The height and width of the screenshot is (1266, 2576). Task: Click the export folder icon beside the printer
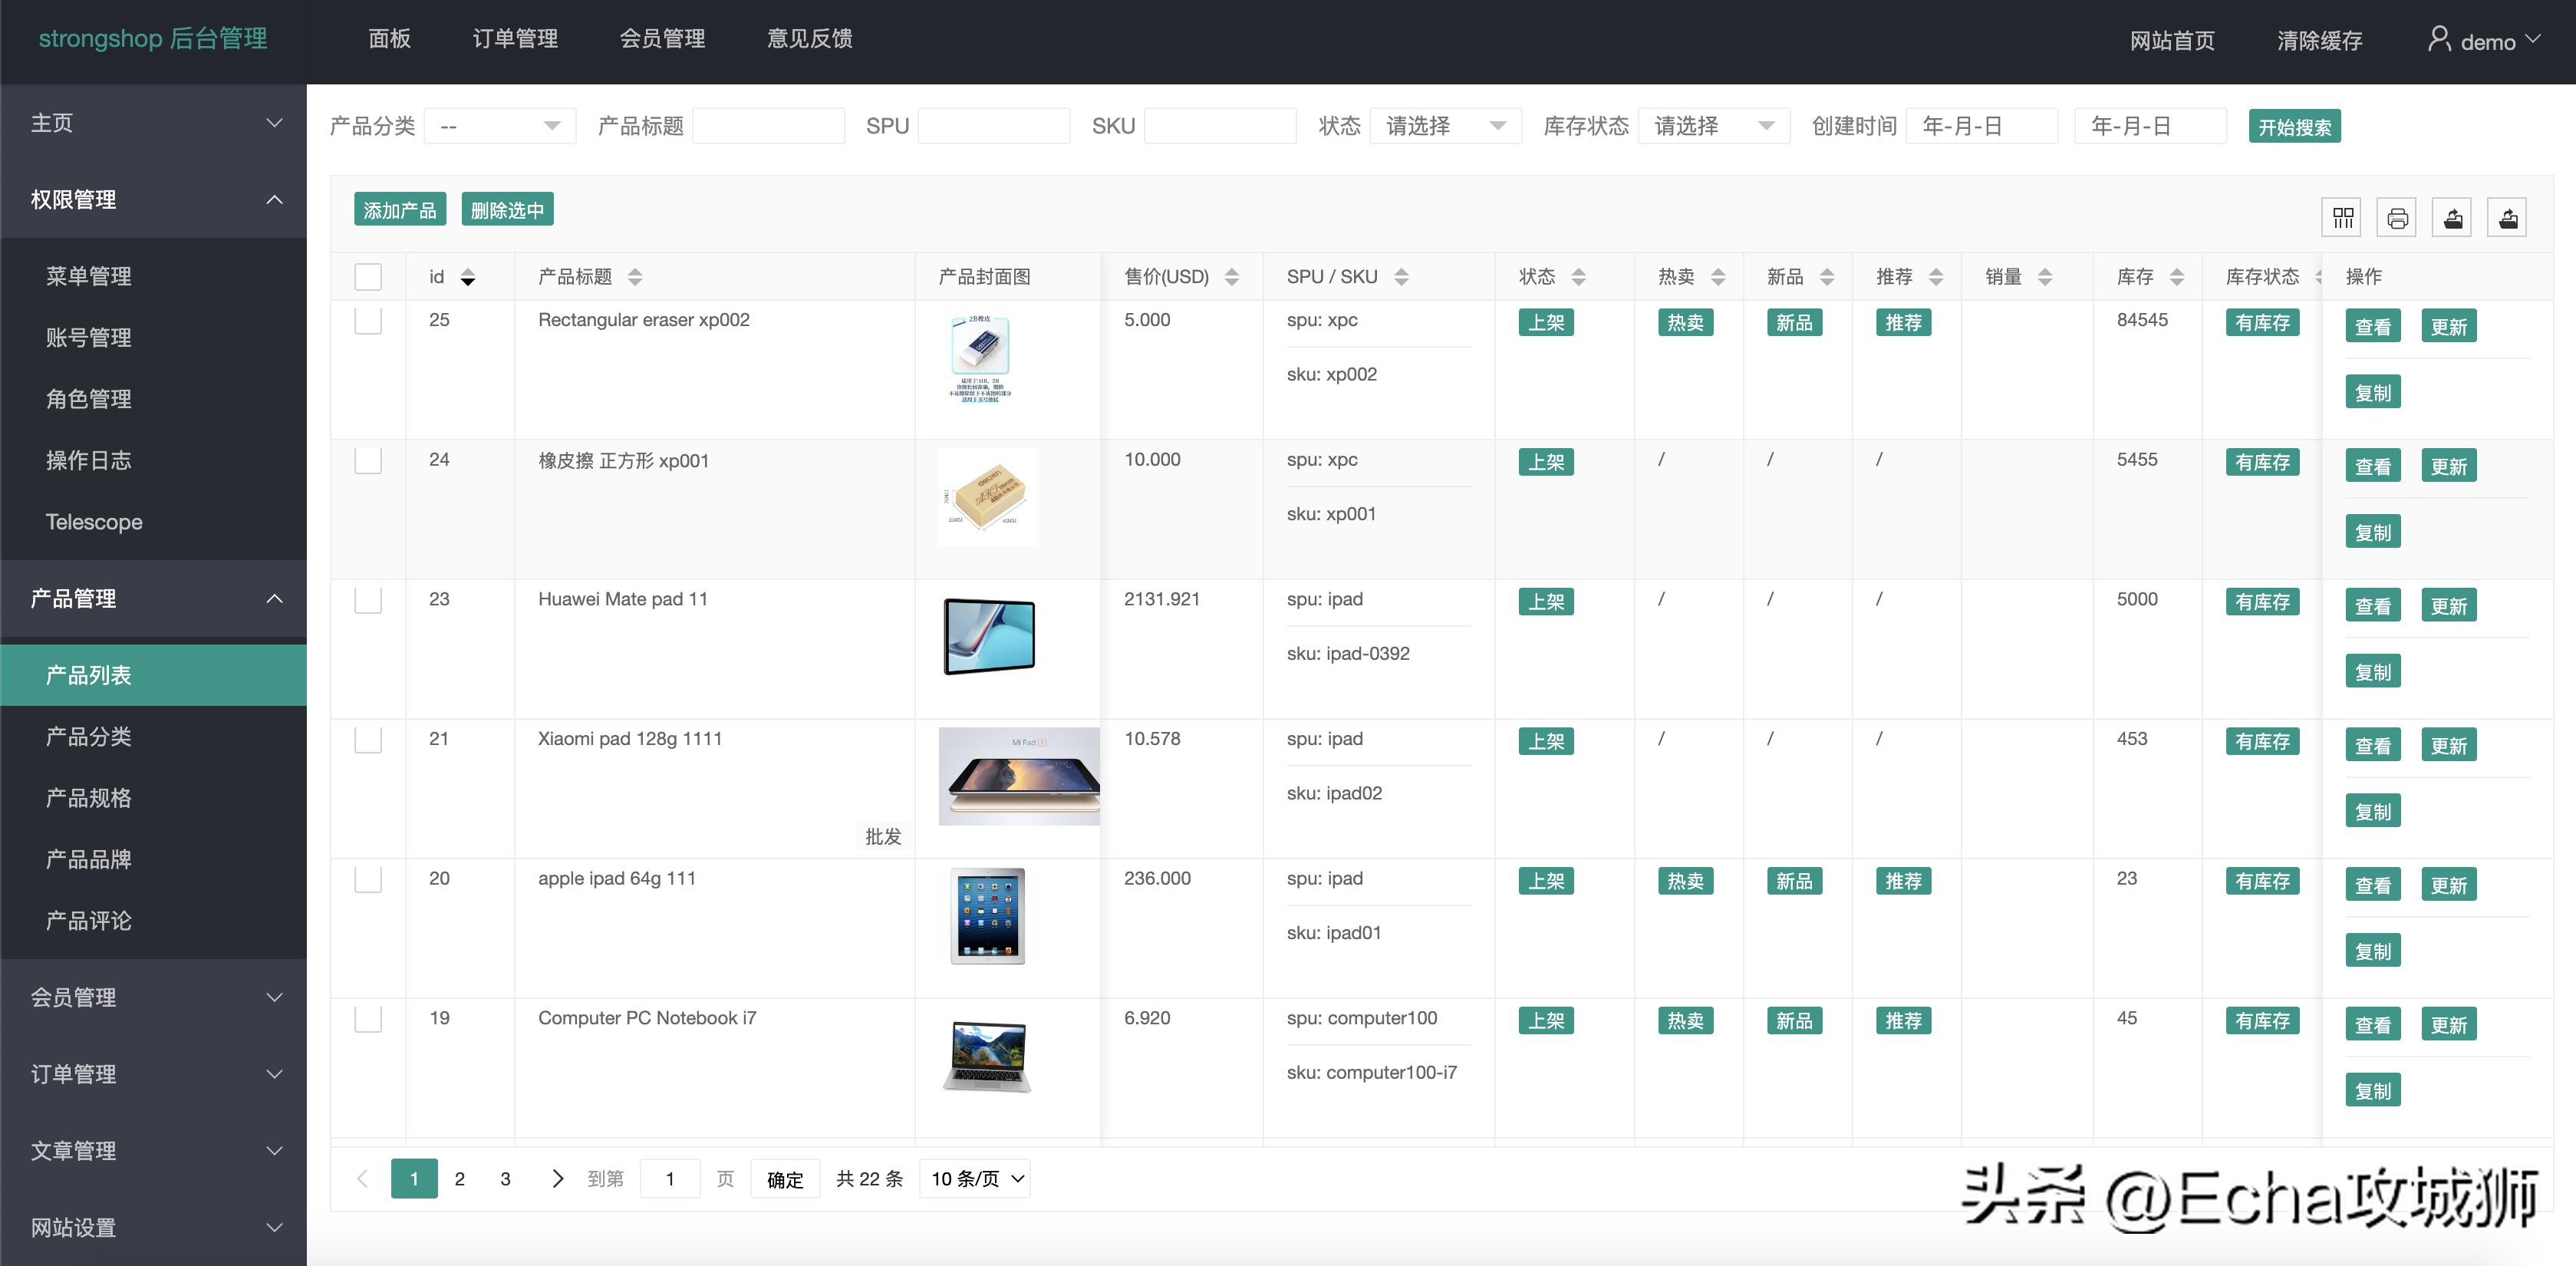tap(2452, 218)
